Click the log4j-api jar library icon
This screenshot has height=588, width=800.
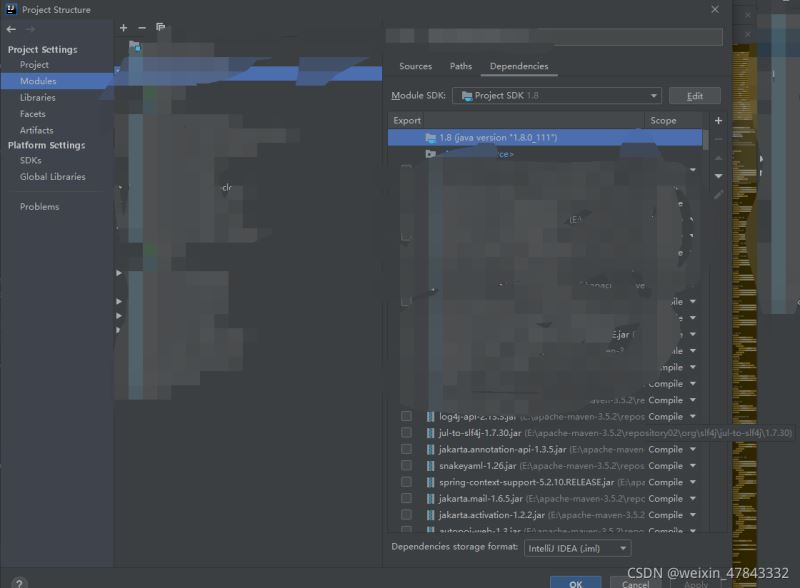pyautogui.click(x=431, y=416)
